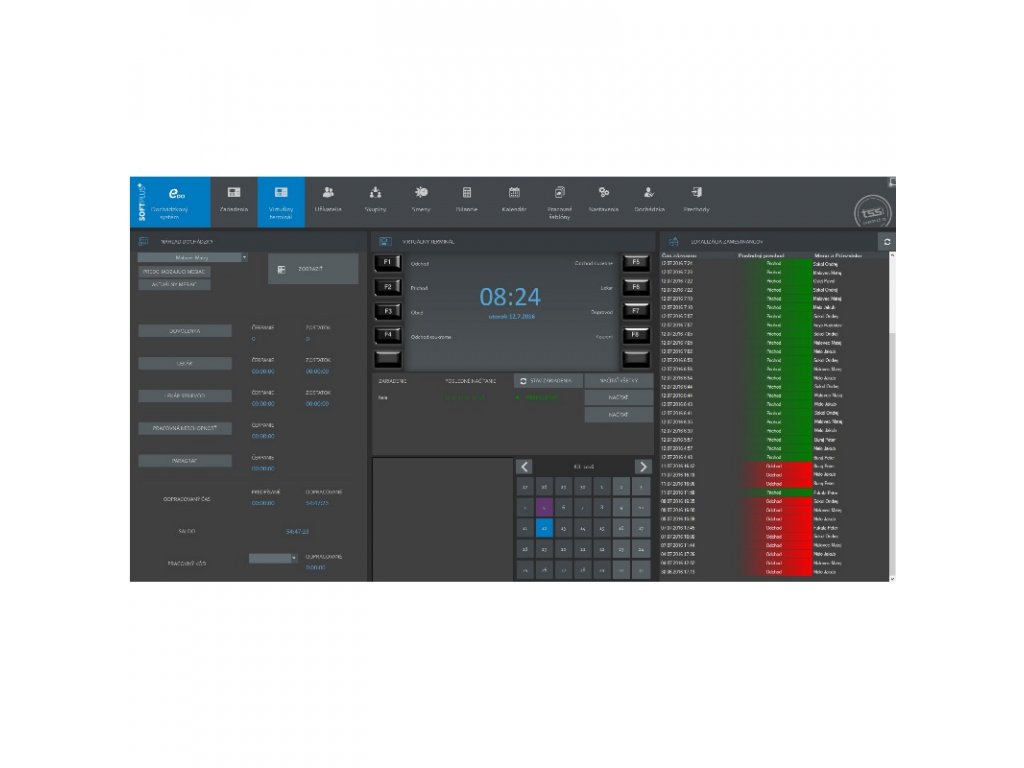
Task: Open the Skupiny groups icon
Action: coord(376,200)
